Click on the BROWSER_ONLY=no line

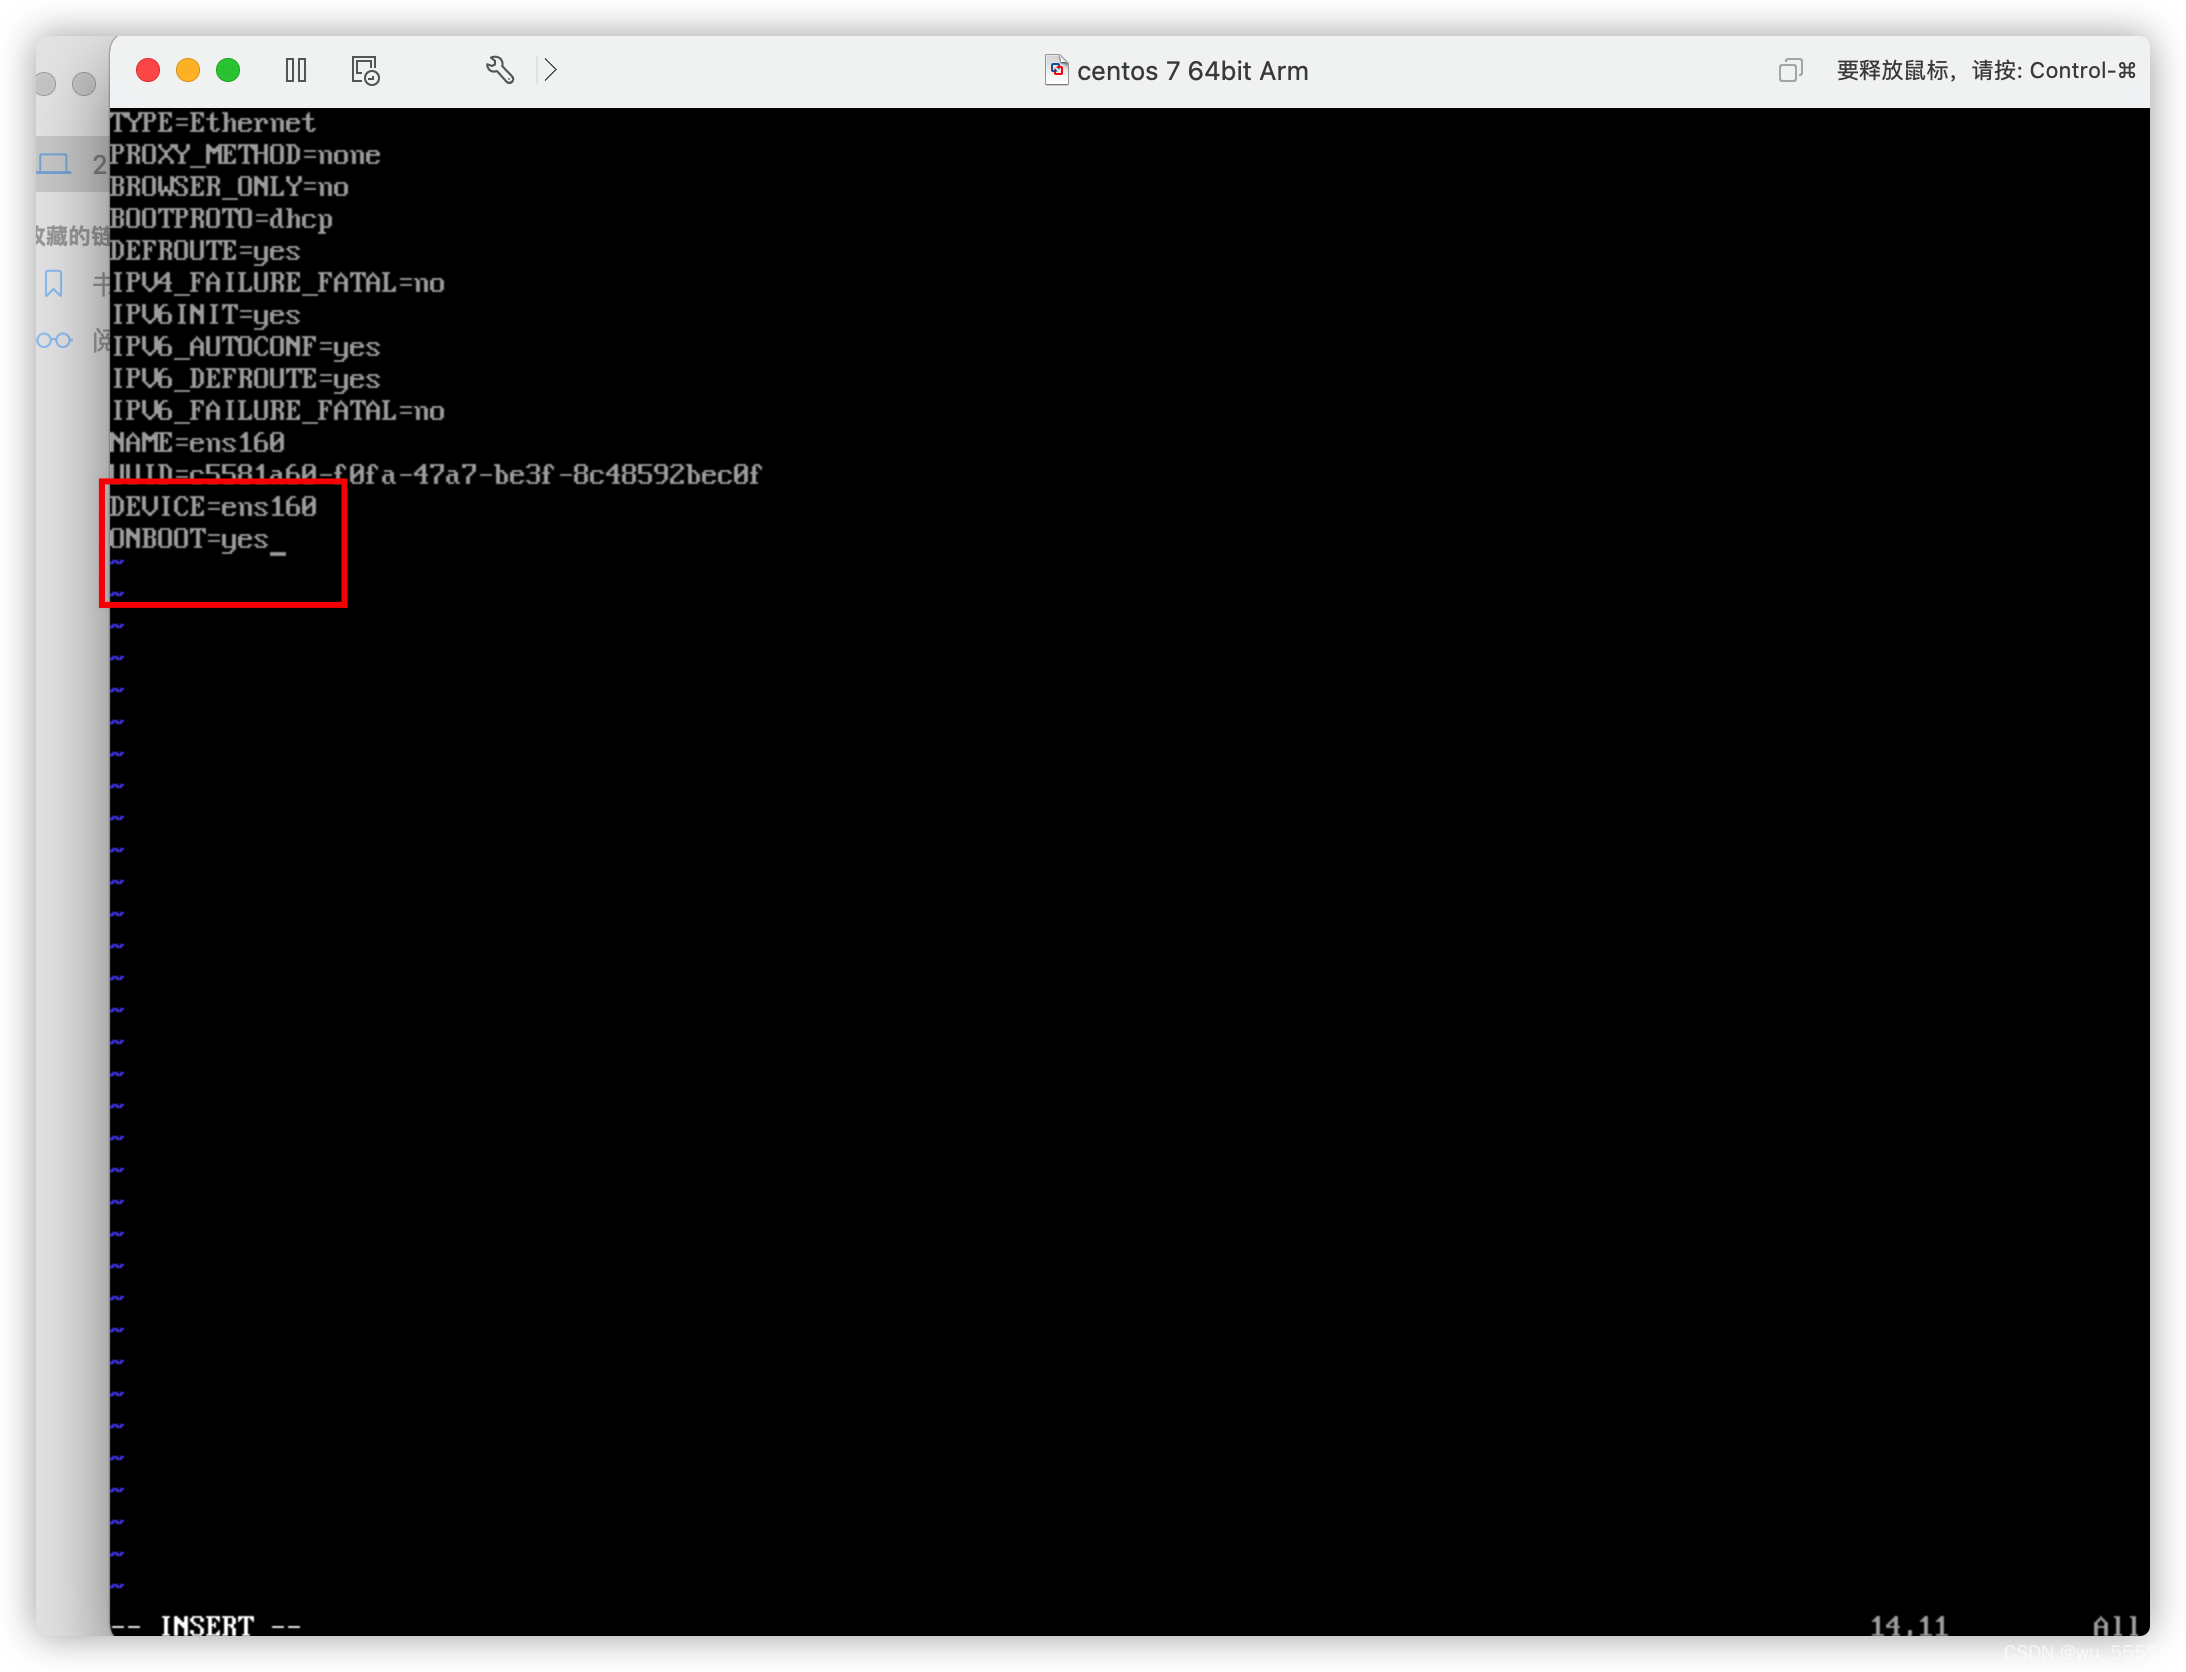[x=229, y=187]
